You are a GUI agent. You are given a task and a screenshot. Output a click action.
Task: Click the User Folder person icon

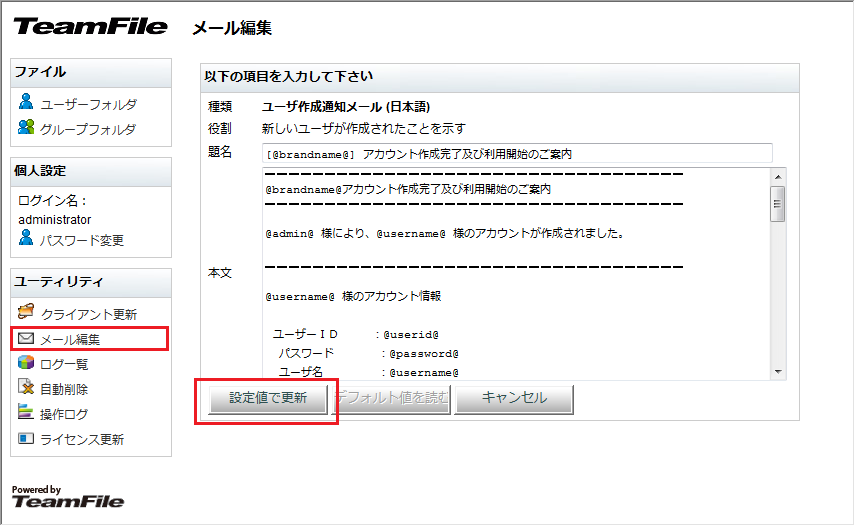click(x=26, y=102)
